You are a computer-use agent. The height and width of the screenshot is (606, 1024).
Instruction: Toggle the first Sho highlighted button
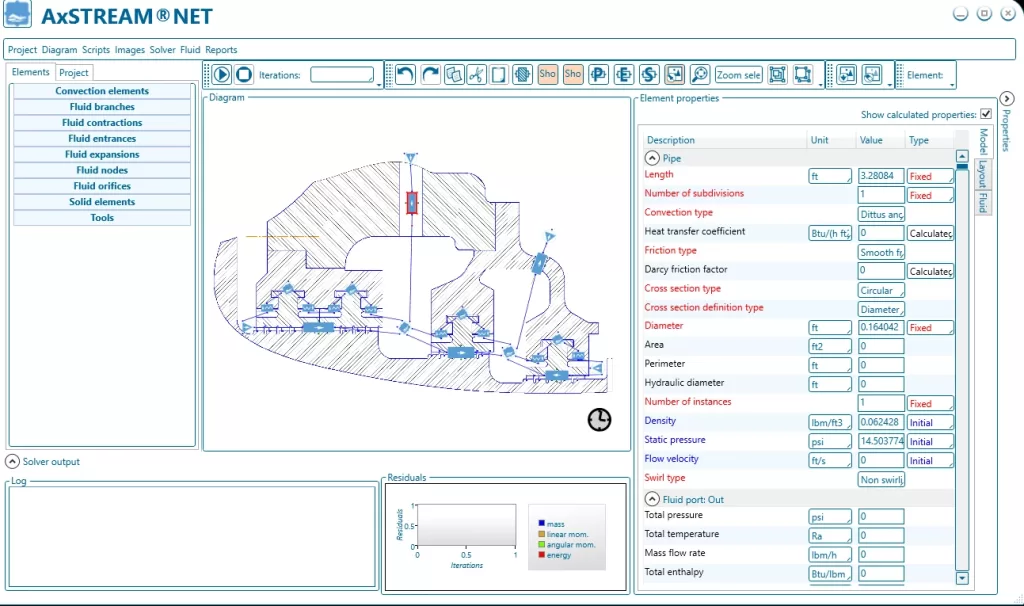point(547,75)
